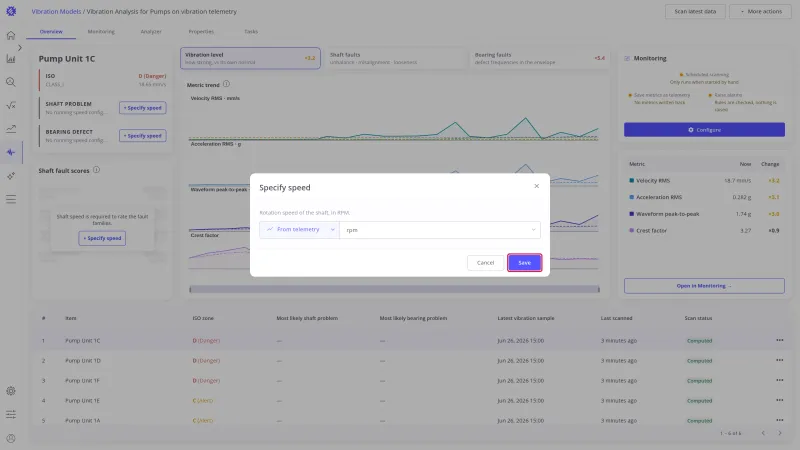Click info icon next to Metric trend
This screenshot has height=450, width=800.
[x=226, y=84]
